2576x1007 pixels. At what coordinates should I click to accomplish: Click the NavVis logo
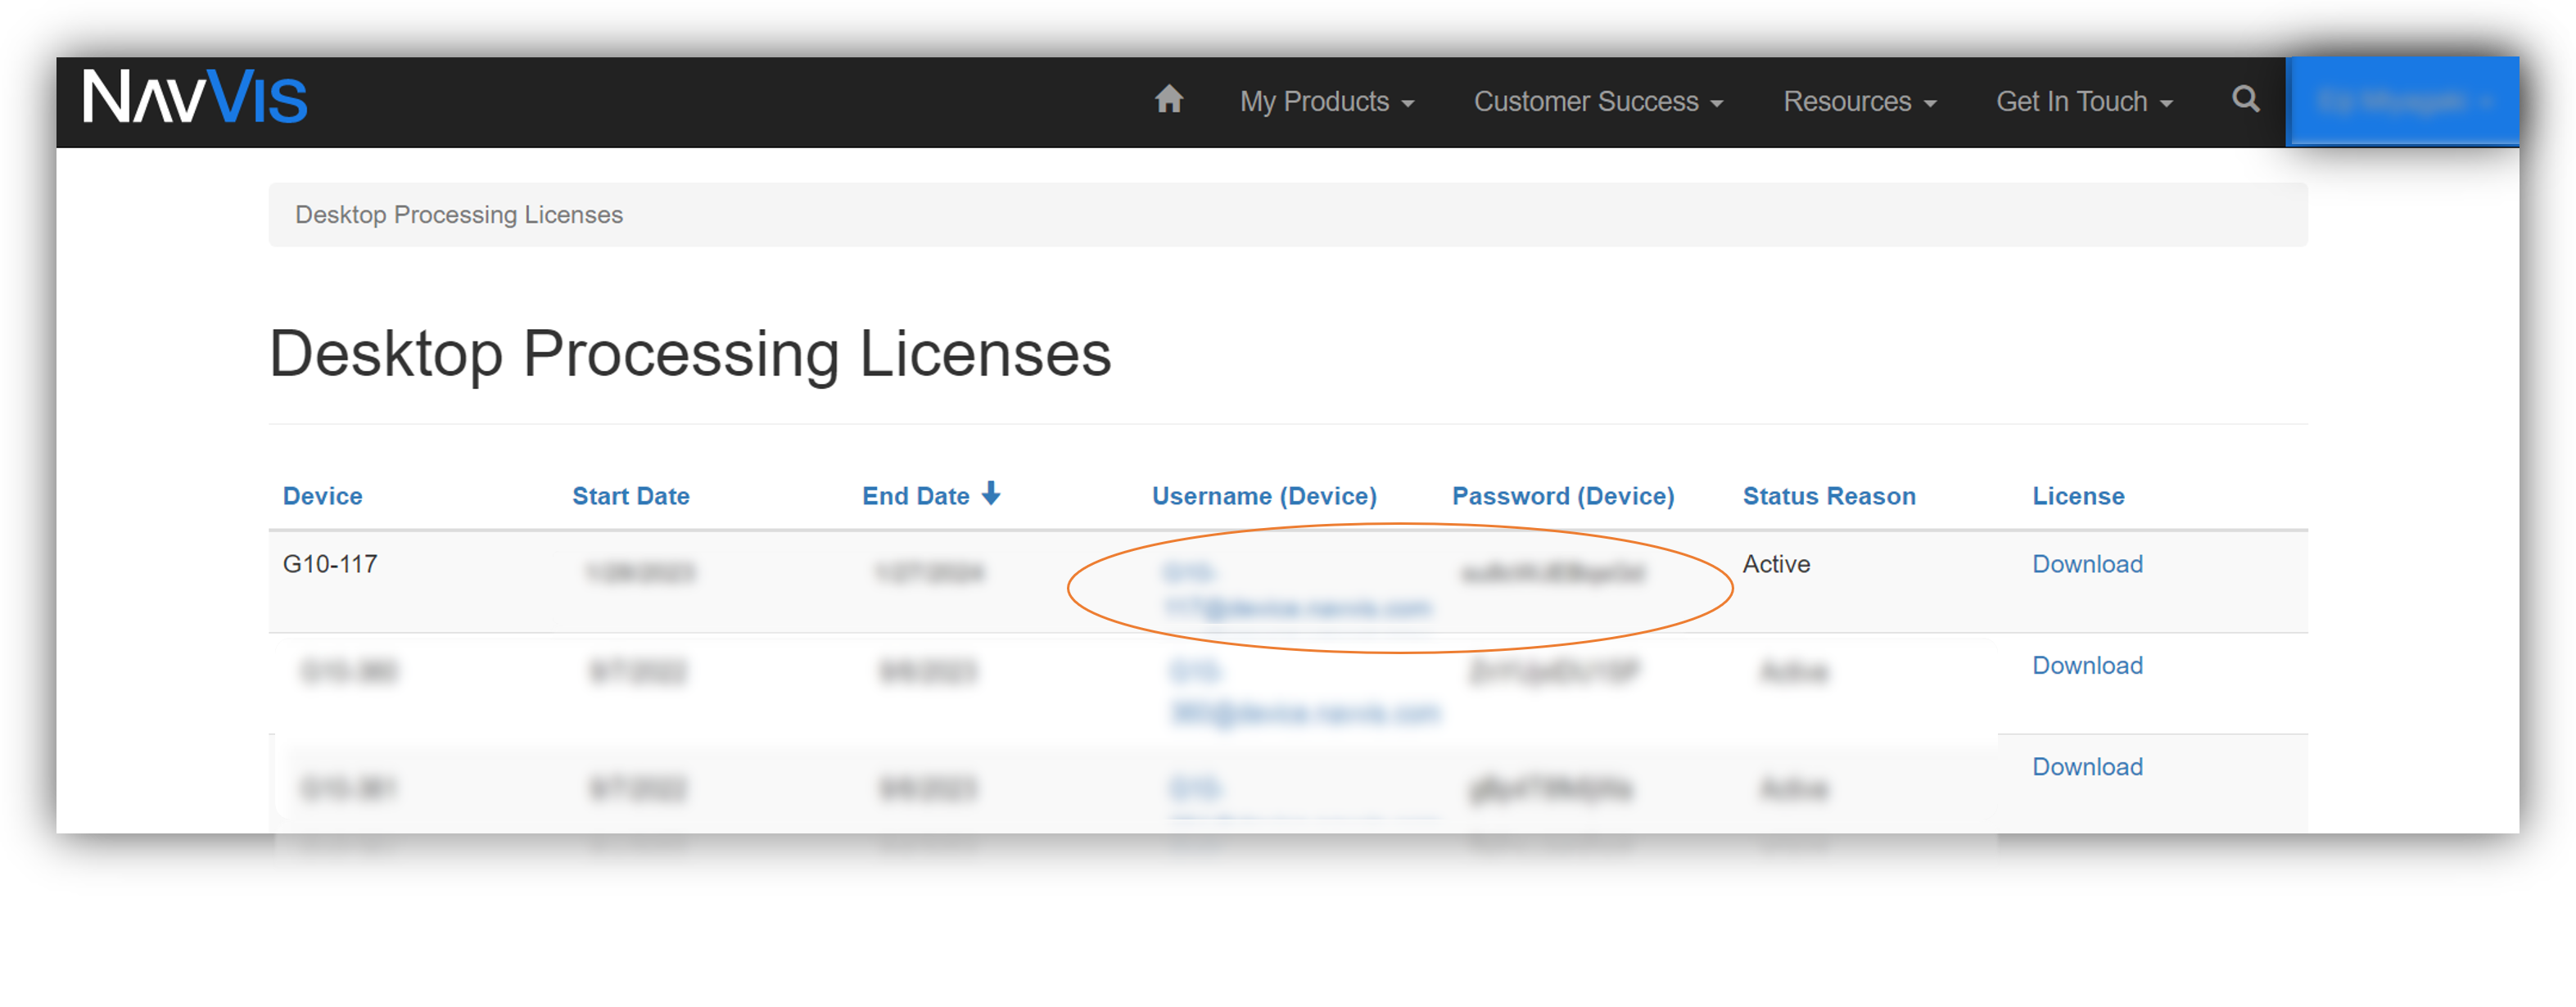pyautogui.click(x=195, y=97)
